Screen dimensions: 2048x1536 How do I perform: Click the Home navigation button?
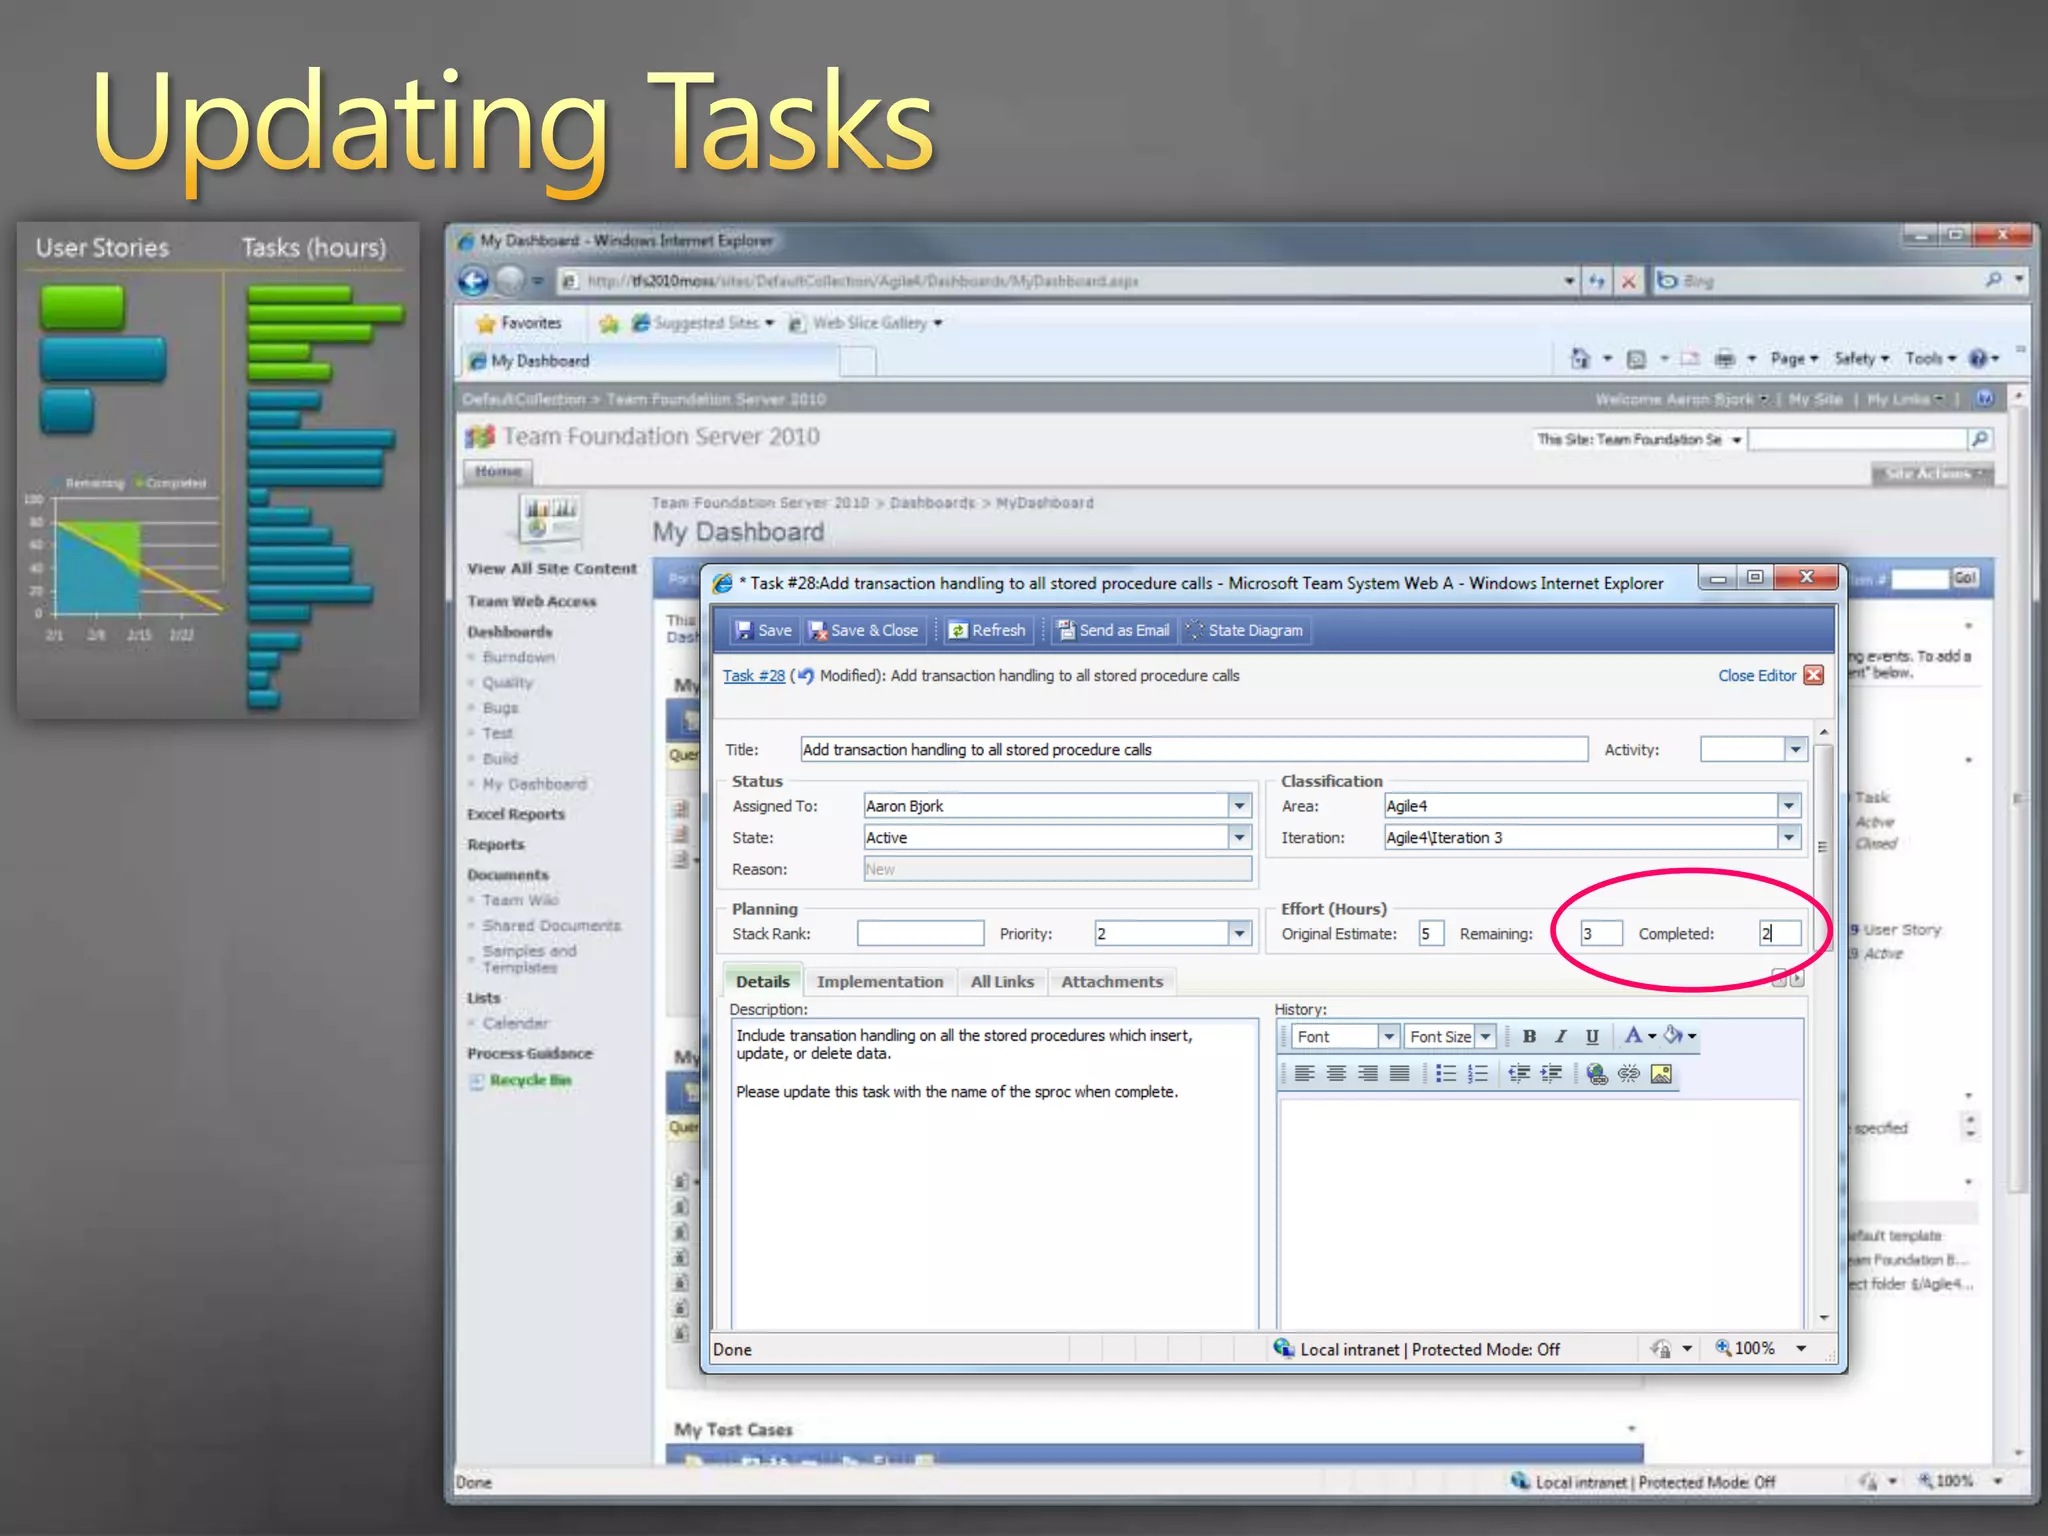pos(498,471)
